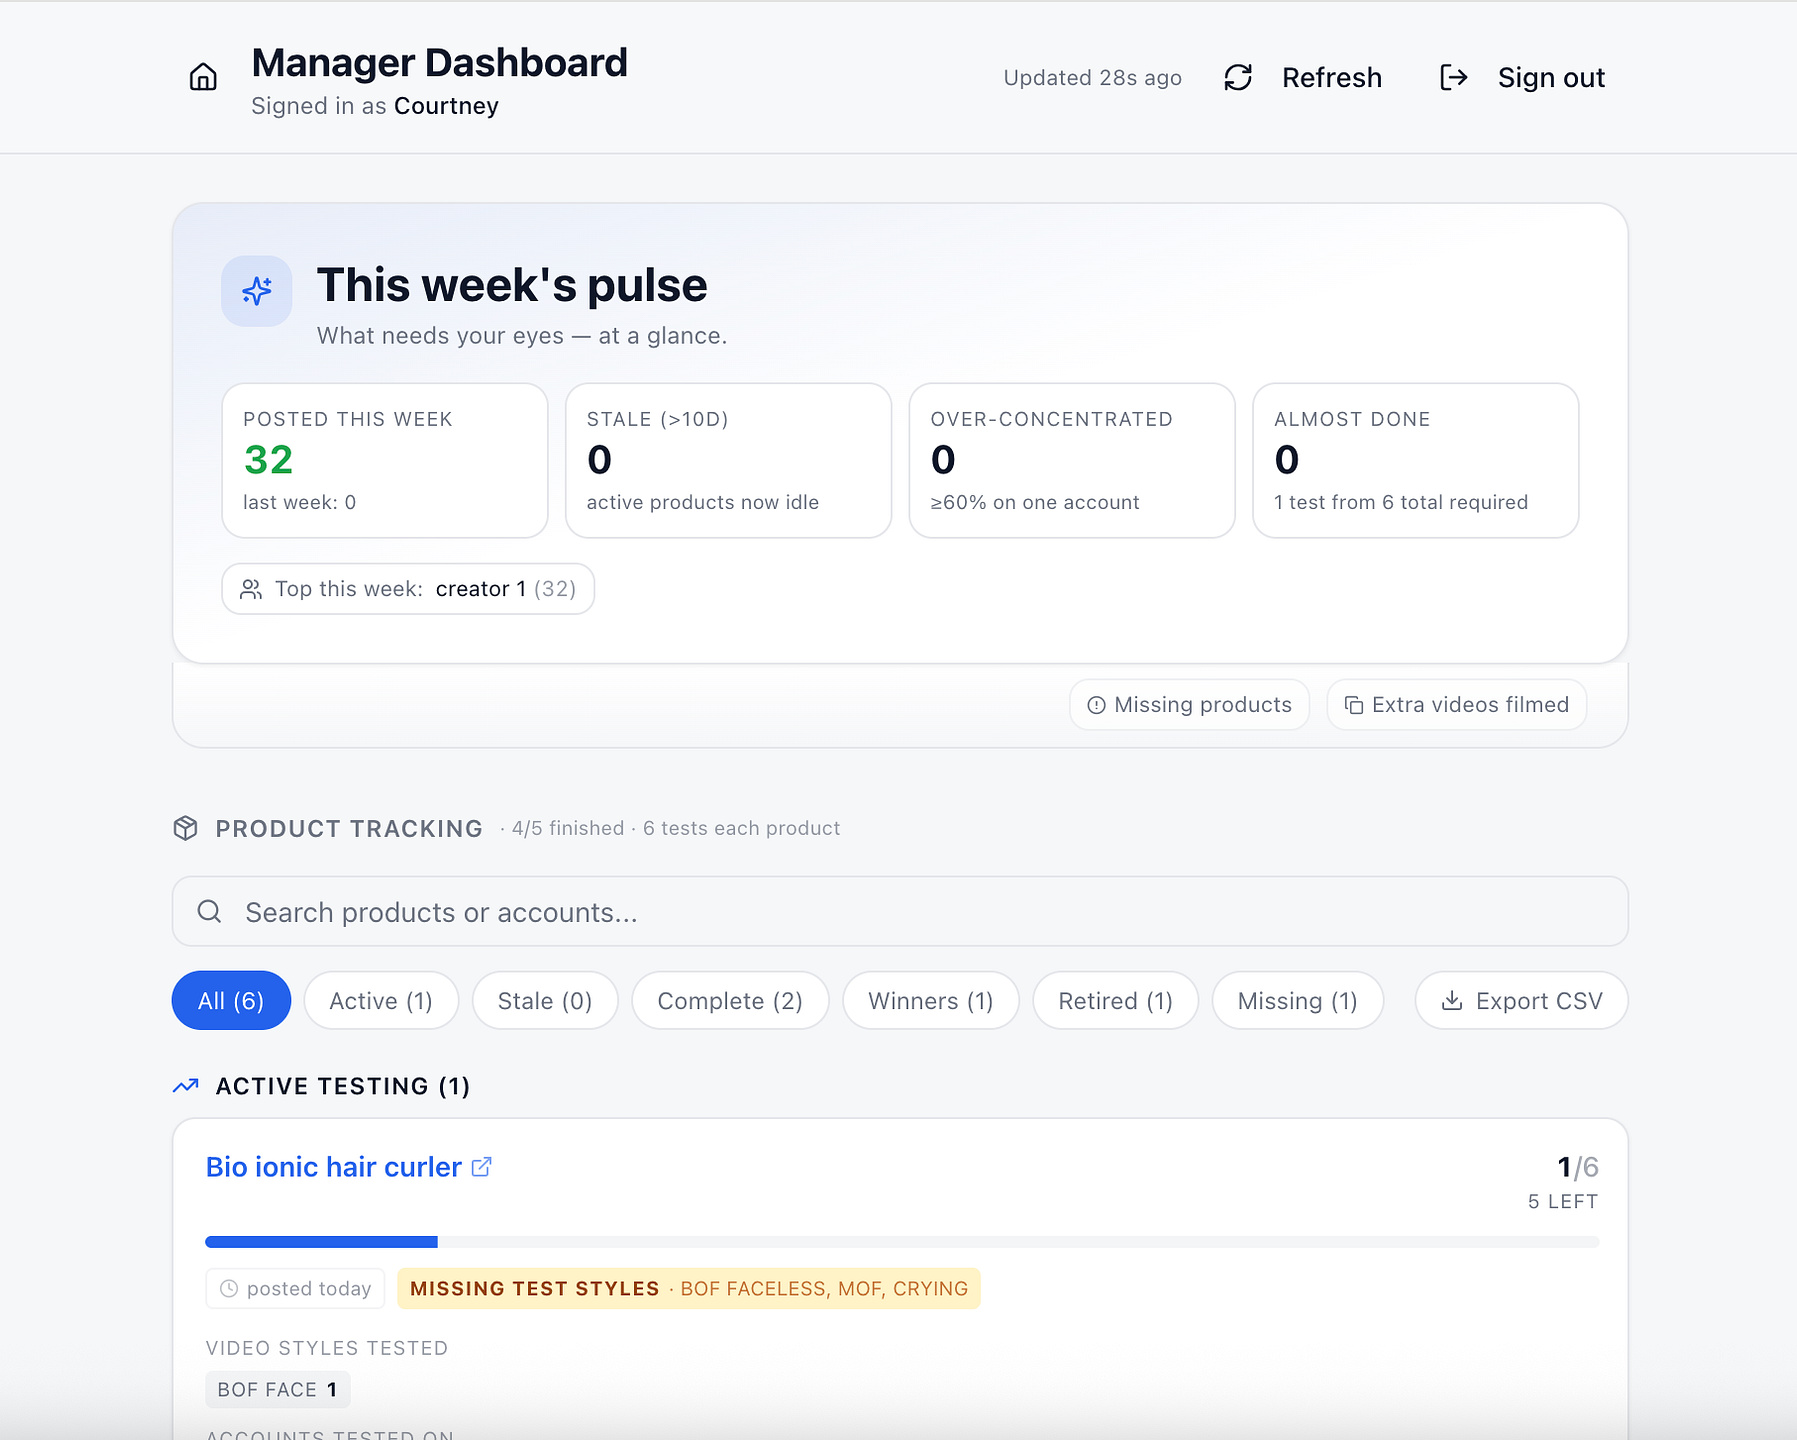Click the clock icon in posted today chip

(229, 1288)
